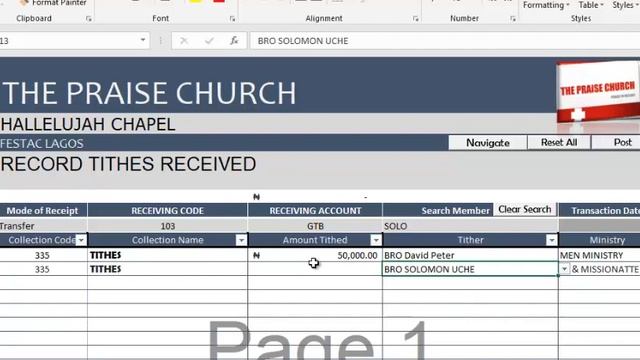This screenshot has width=640, height=360.
Task: Click the formula bar Cancel X icon
Action: [184, 41]
